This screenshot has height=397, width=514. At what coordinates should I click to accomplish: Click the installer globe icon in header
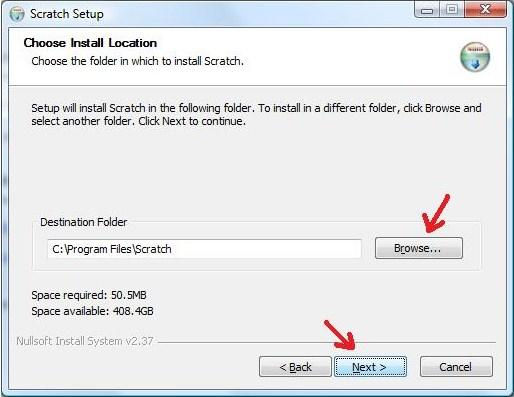point(475,57)
